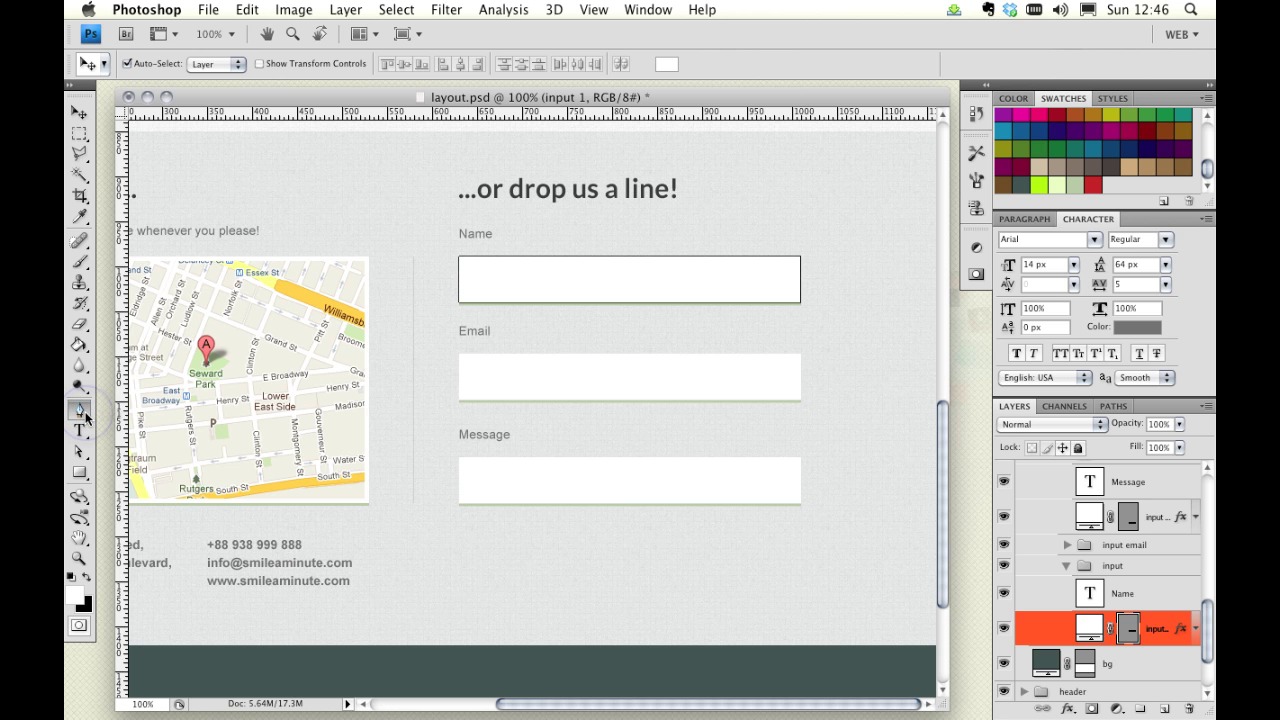Viewport: 1280px width, 720px height.
Task: Select the Clone Stamp tool
Action: click(x=79, y=282)
